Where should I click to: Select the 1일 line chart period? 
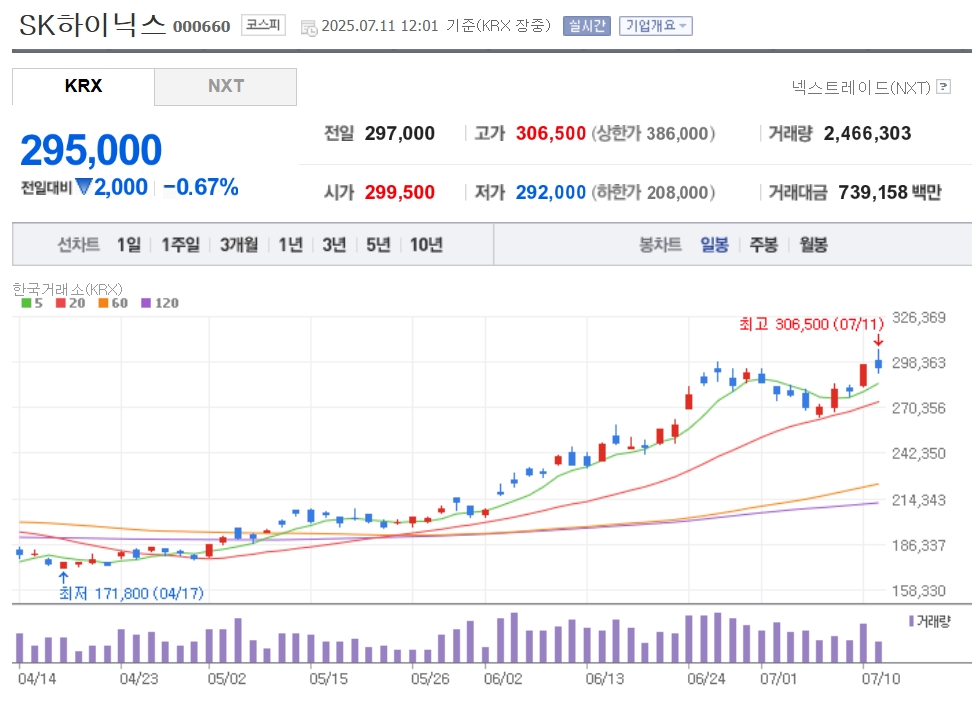pyautogui.click(x=129, y=244)
